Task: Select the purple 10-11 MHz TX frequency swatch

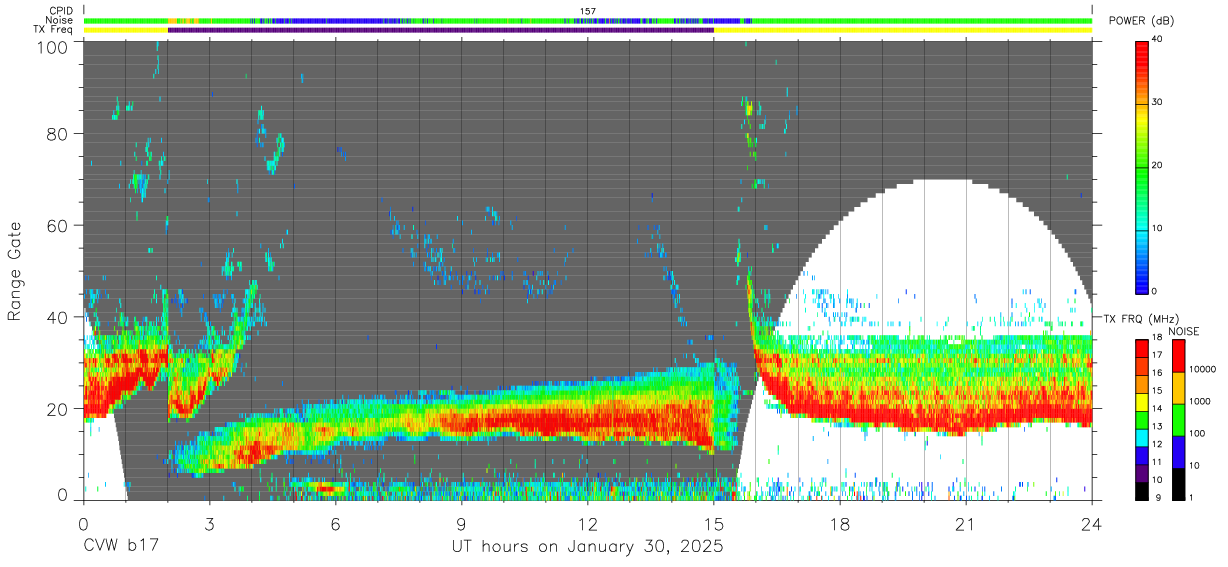Action: [x=1142, y=473]
